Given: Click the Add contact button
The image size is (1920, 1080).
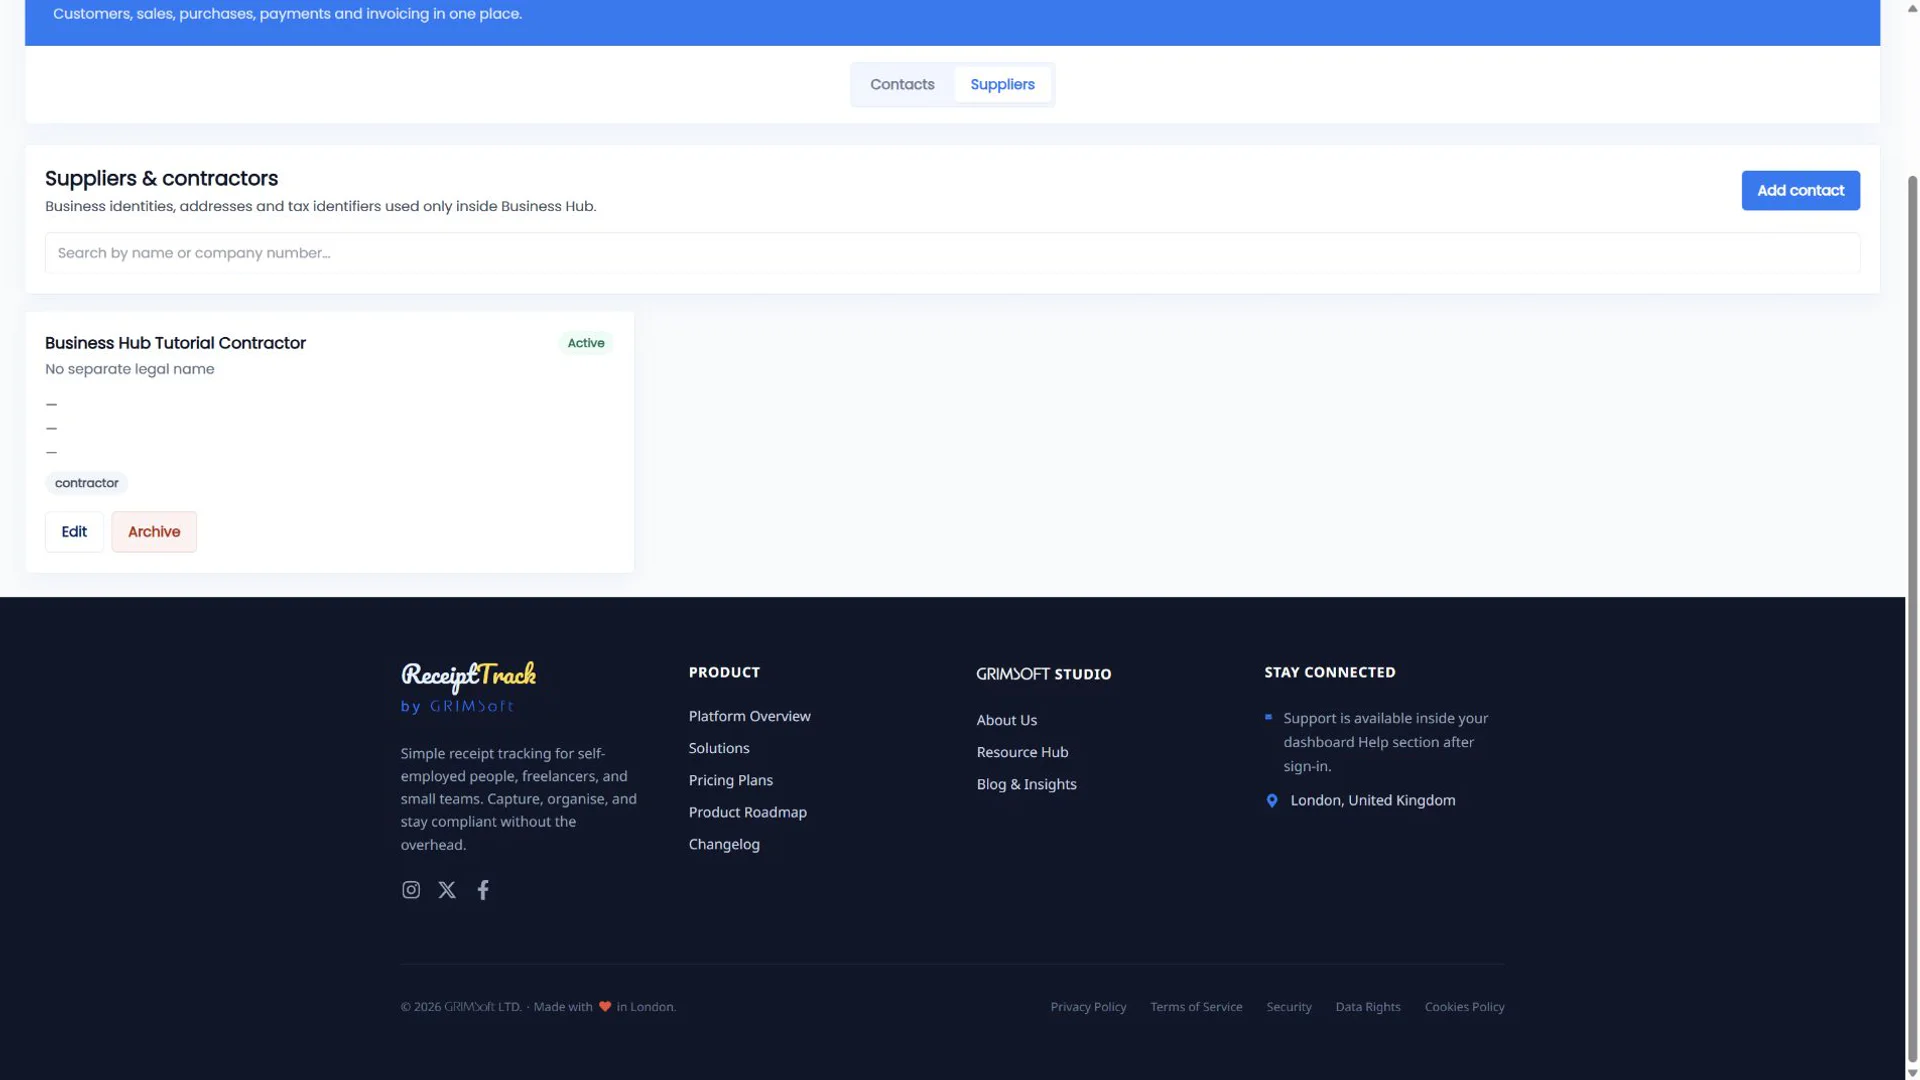Looking at the screenshot, I should (1800, 190).
